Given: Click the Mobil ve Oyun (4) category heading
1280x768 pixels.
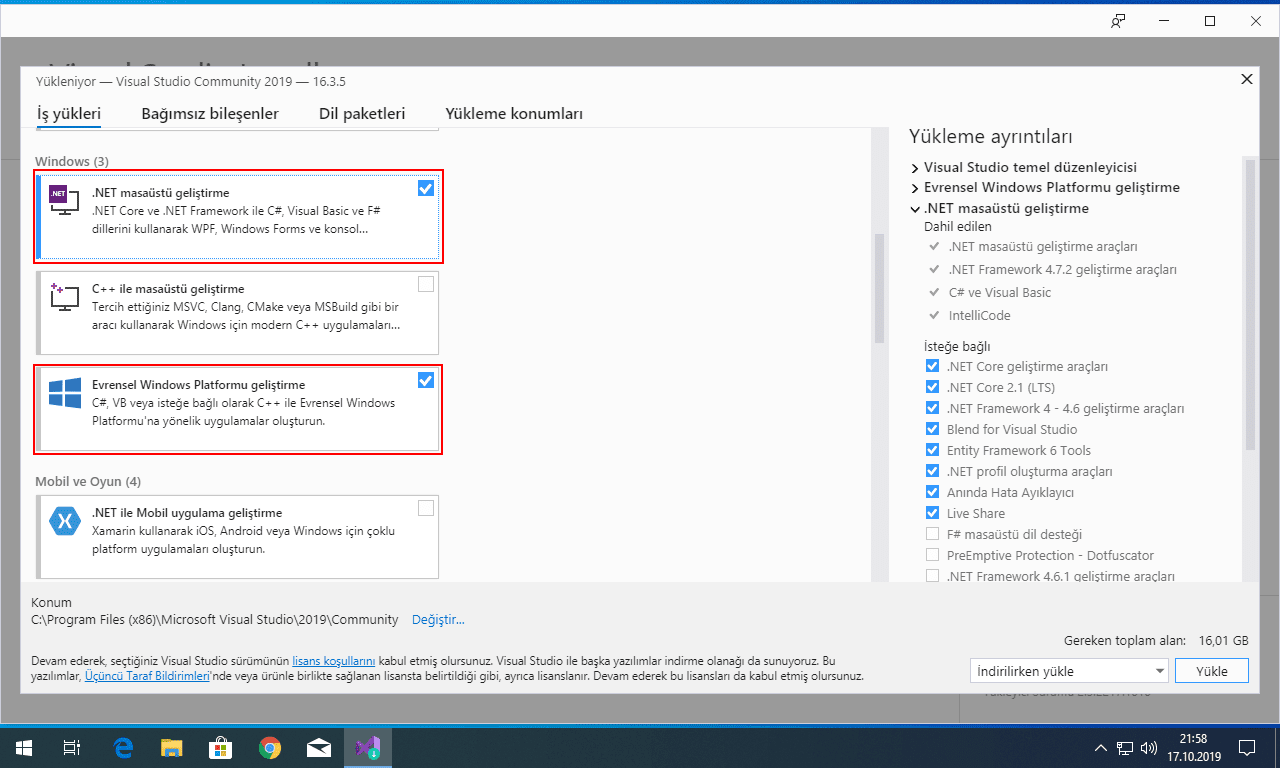Looking at the screenshot, I should coord(88,481).
